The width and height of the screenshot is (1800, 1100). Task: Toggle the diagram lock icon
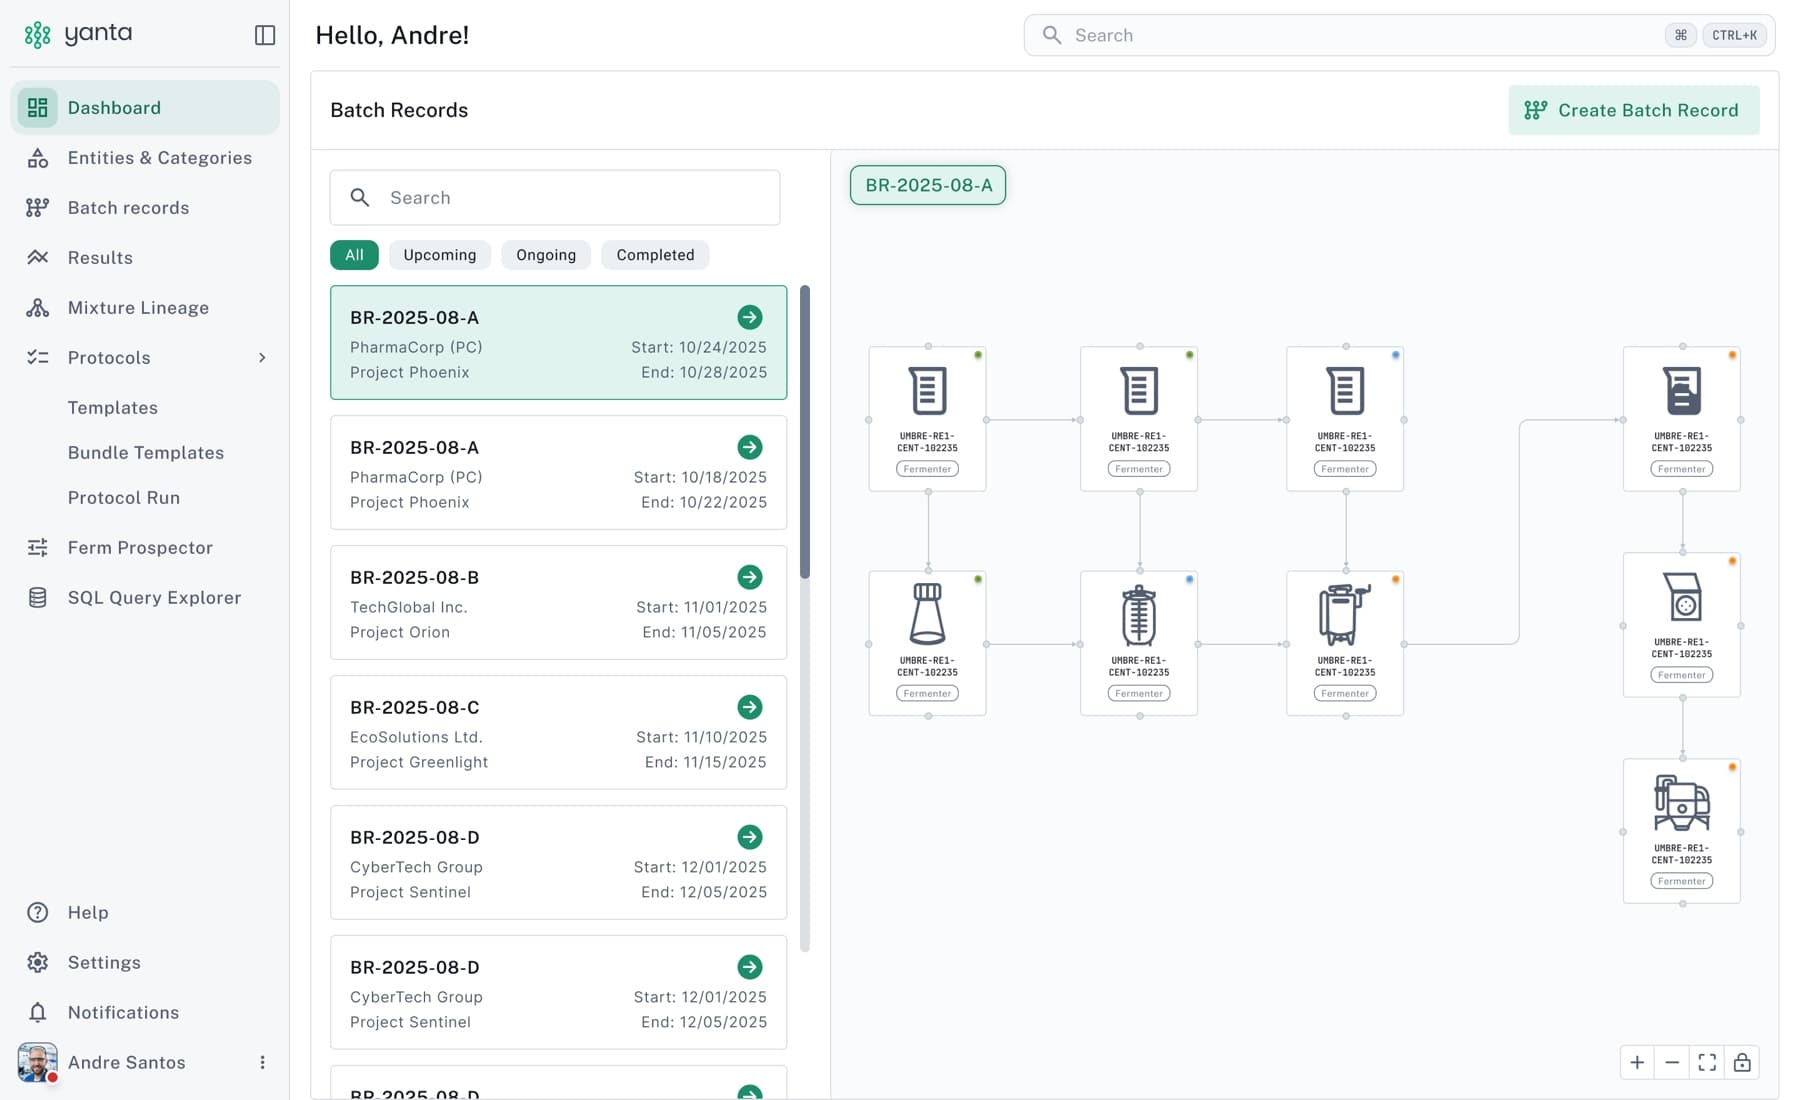click(1742, 1063)
